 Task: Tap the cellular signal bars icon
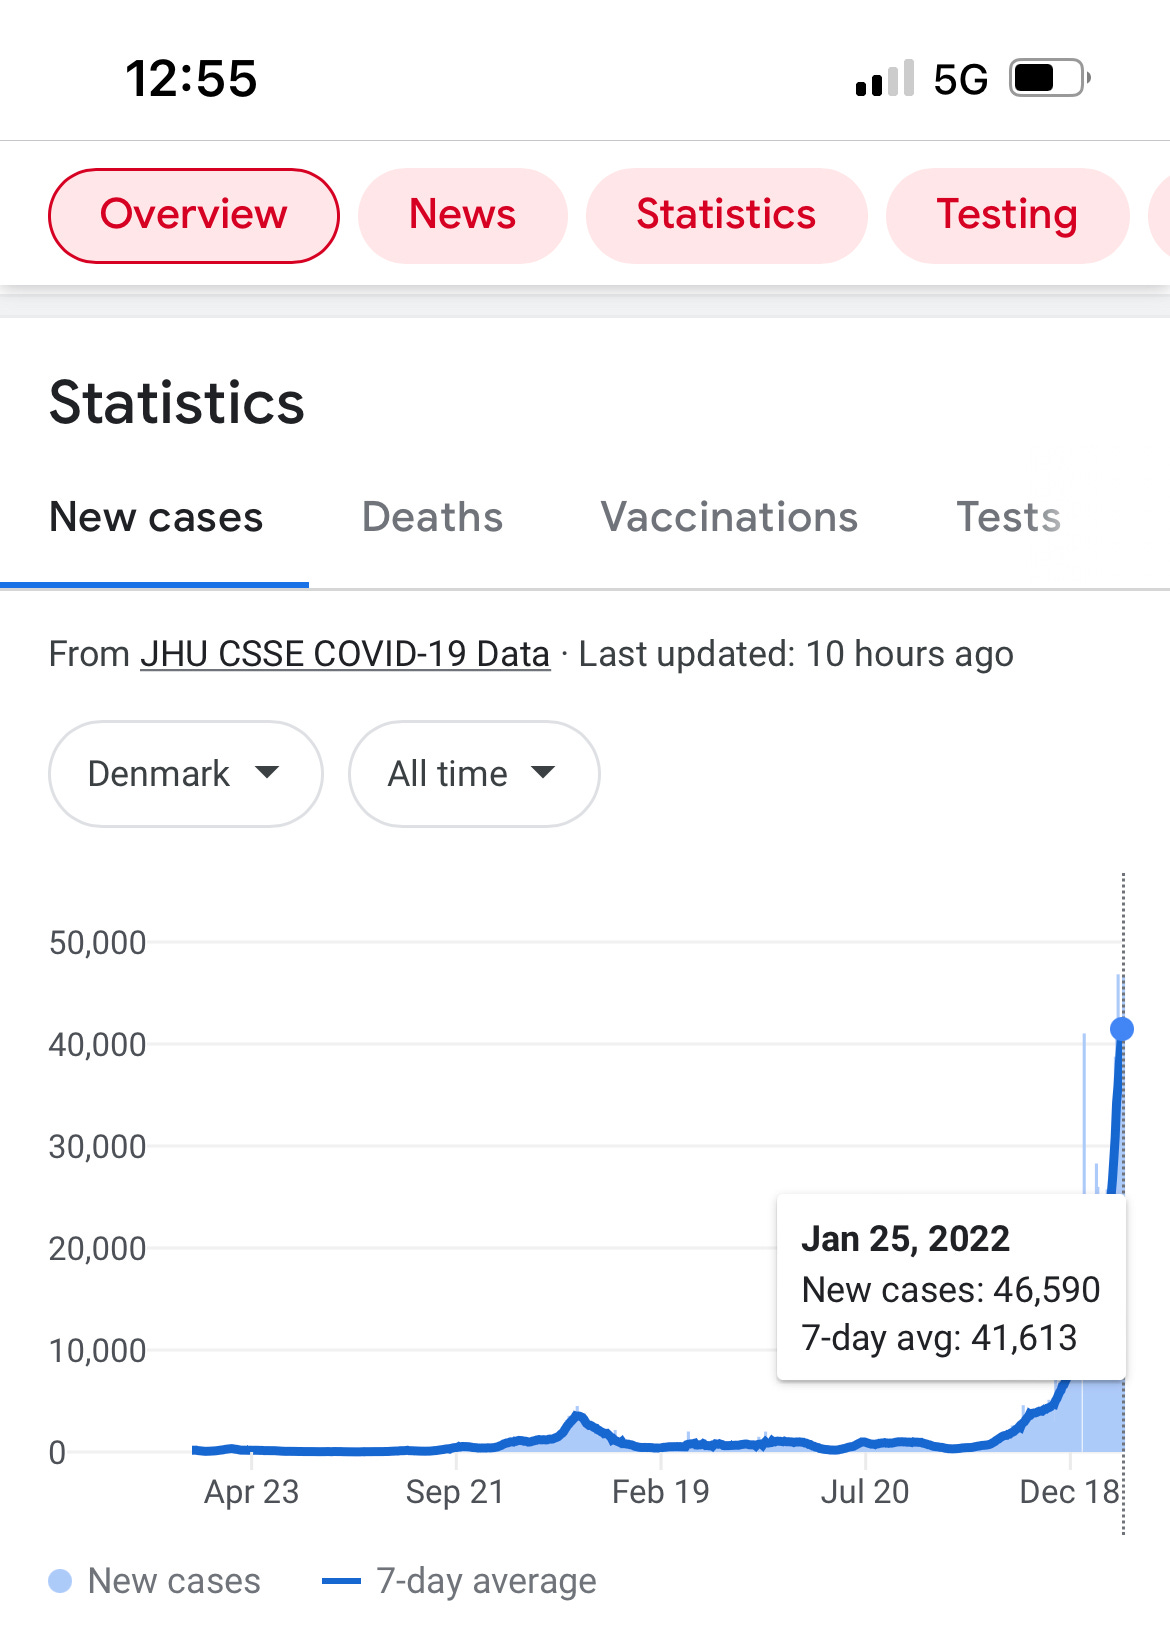885,78
